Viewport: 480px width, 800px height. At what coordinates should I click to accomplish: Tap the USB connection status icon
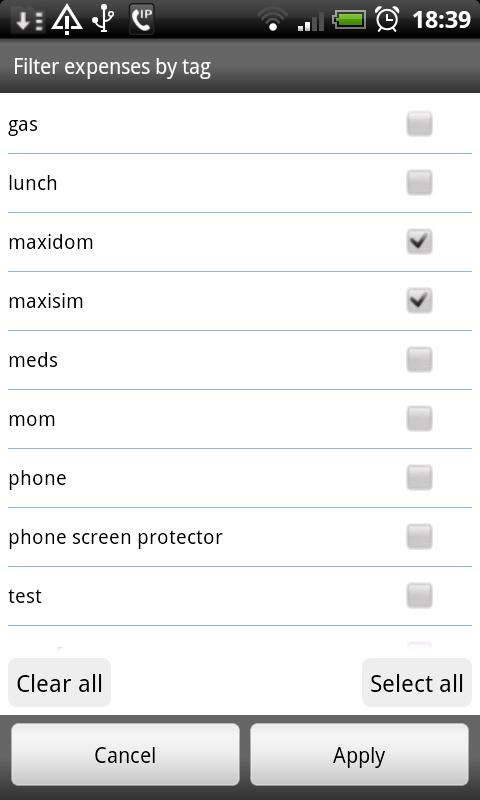(x=103, y=19)
